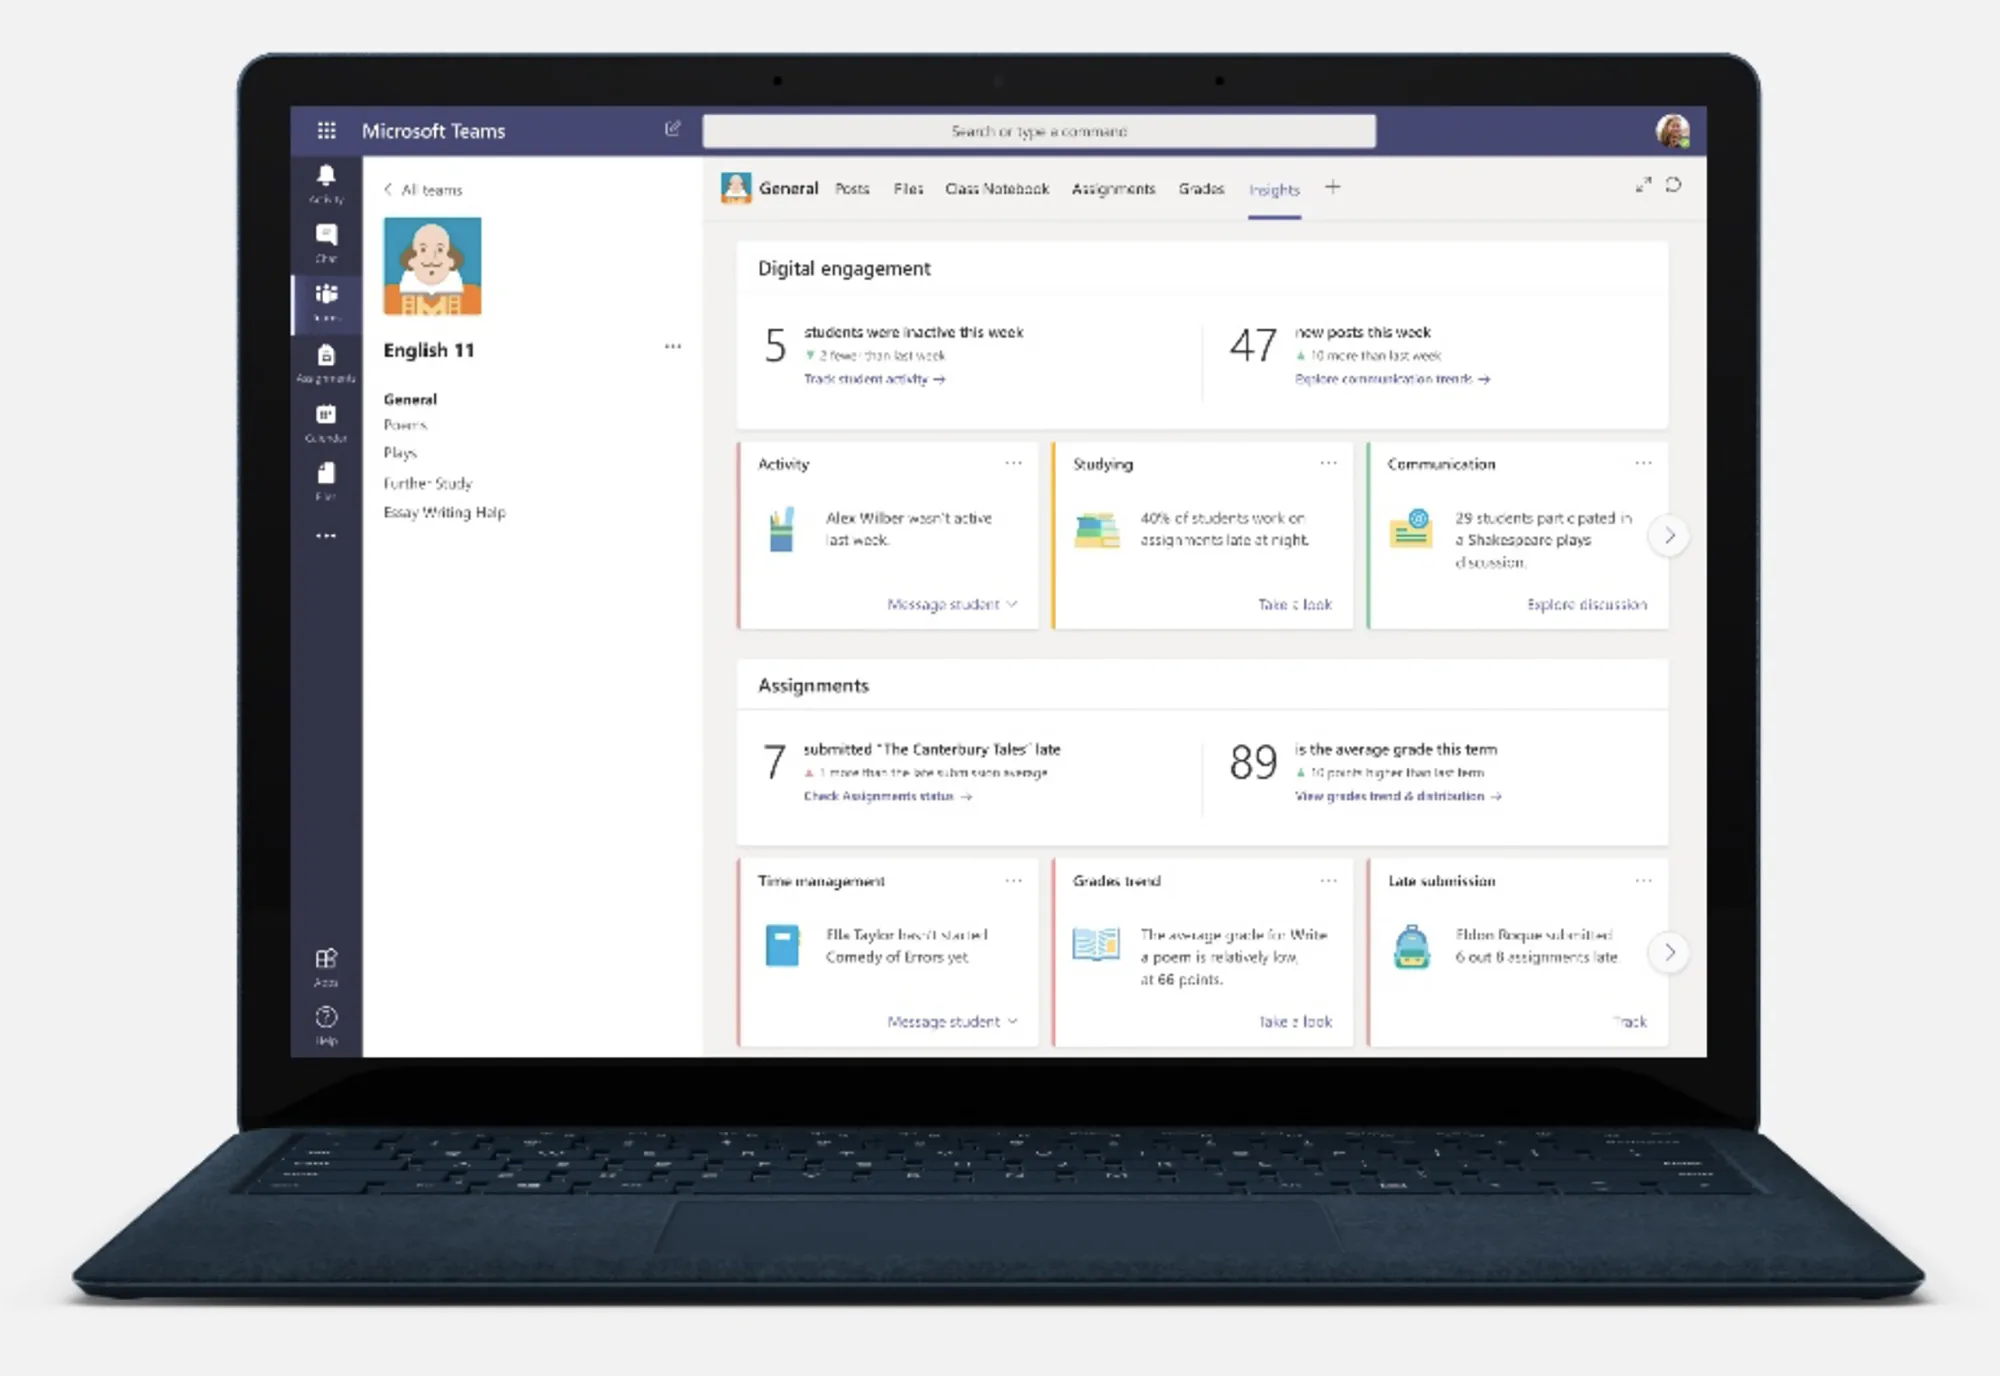
Task: Click Take a look in Studying card
Action: pyautogui.click(x=1295, y=604)
